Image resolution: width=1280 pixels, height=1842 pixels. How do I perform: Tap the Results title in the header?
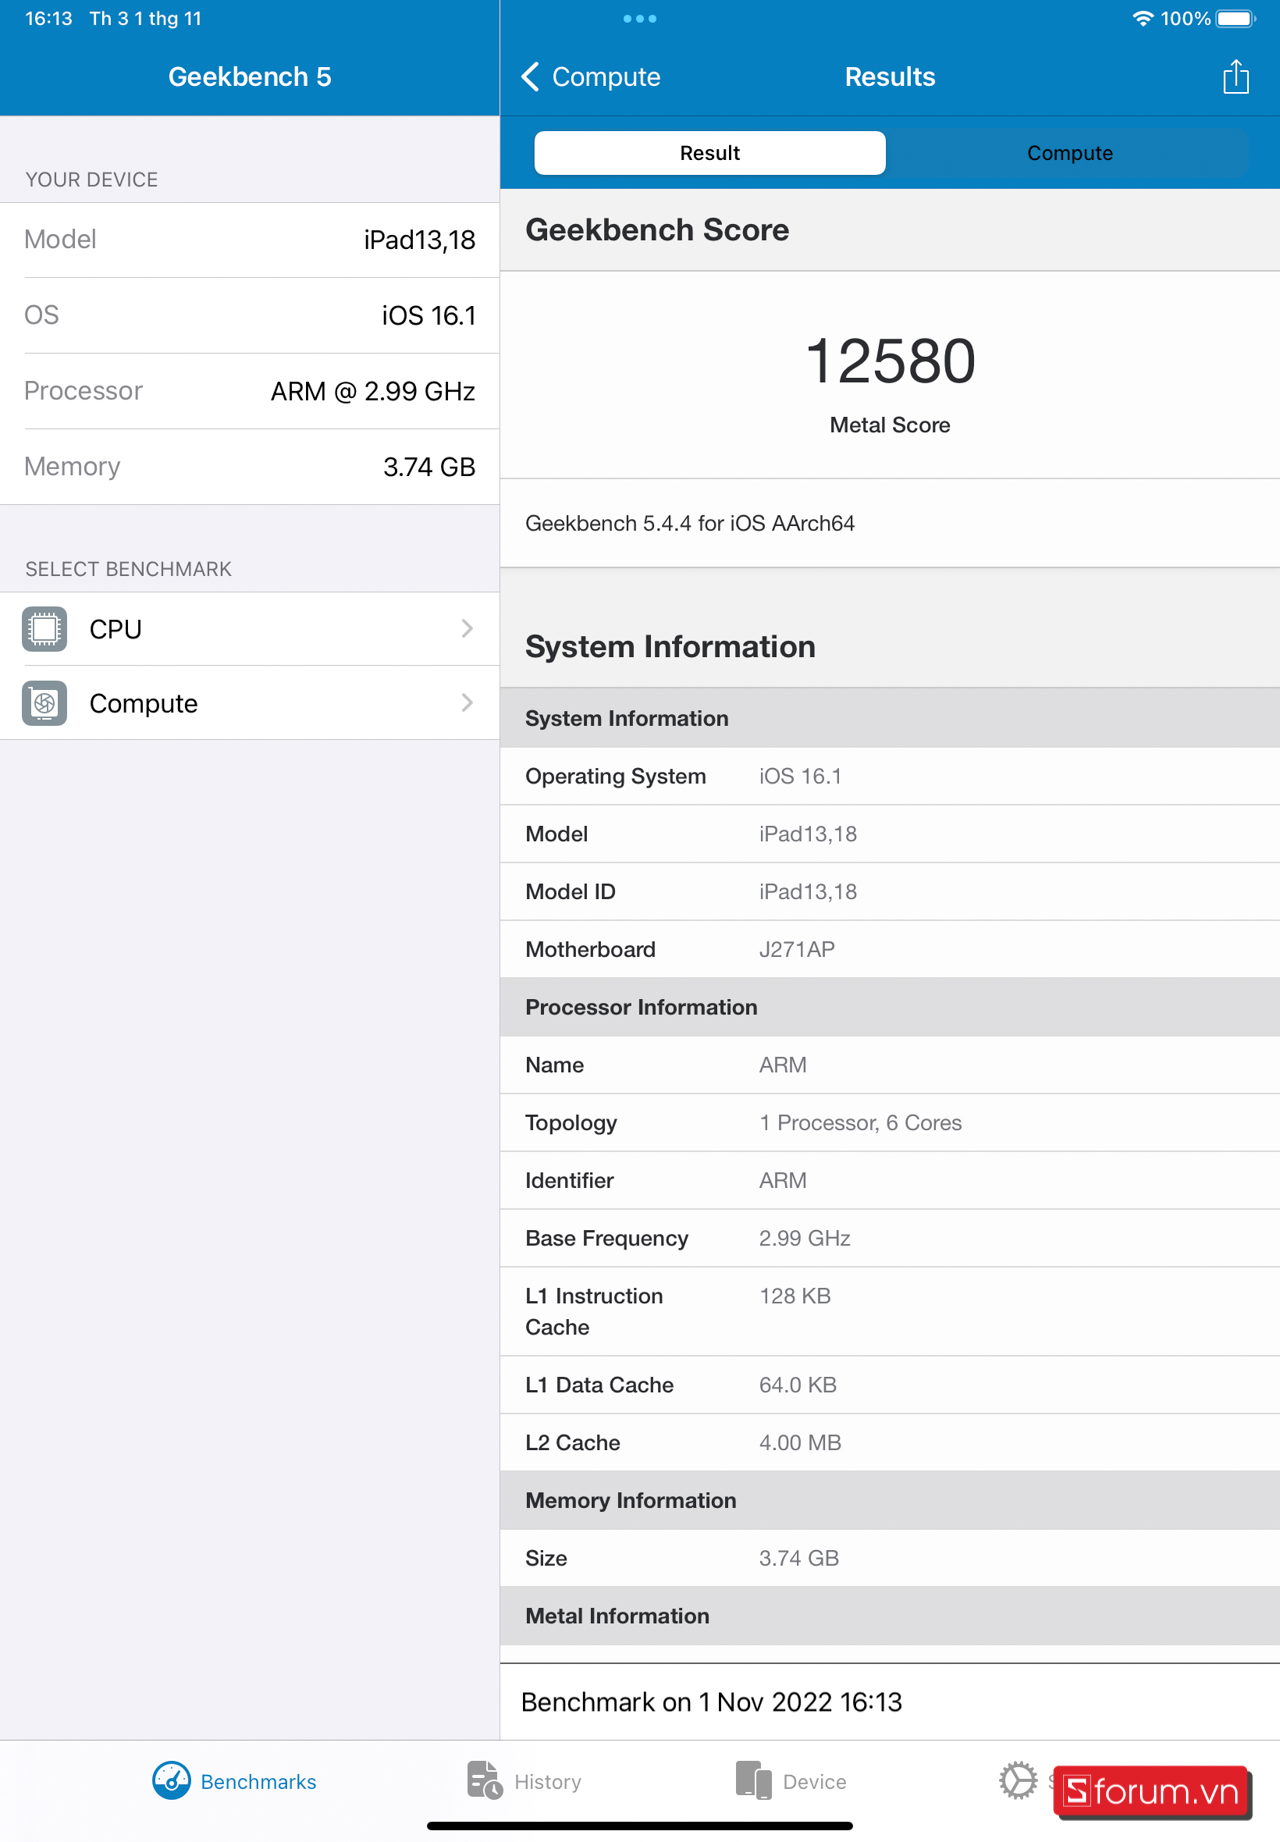(890, 77)
